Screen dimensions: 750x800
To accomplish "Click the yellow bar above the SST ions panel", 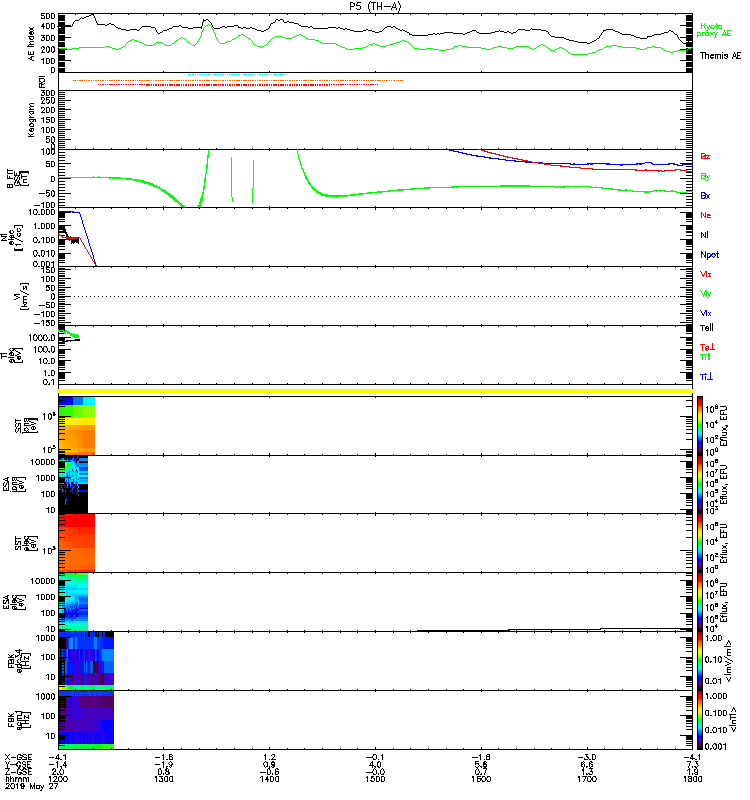I will [x=376, y=391].
